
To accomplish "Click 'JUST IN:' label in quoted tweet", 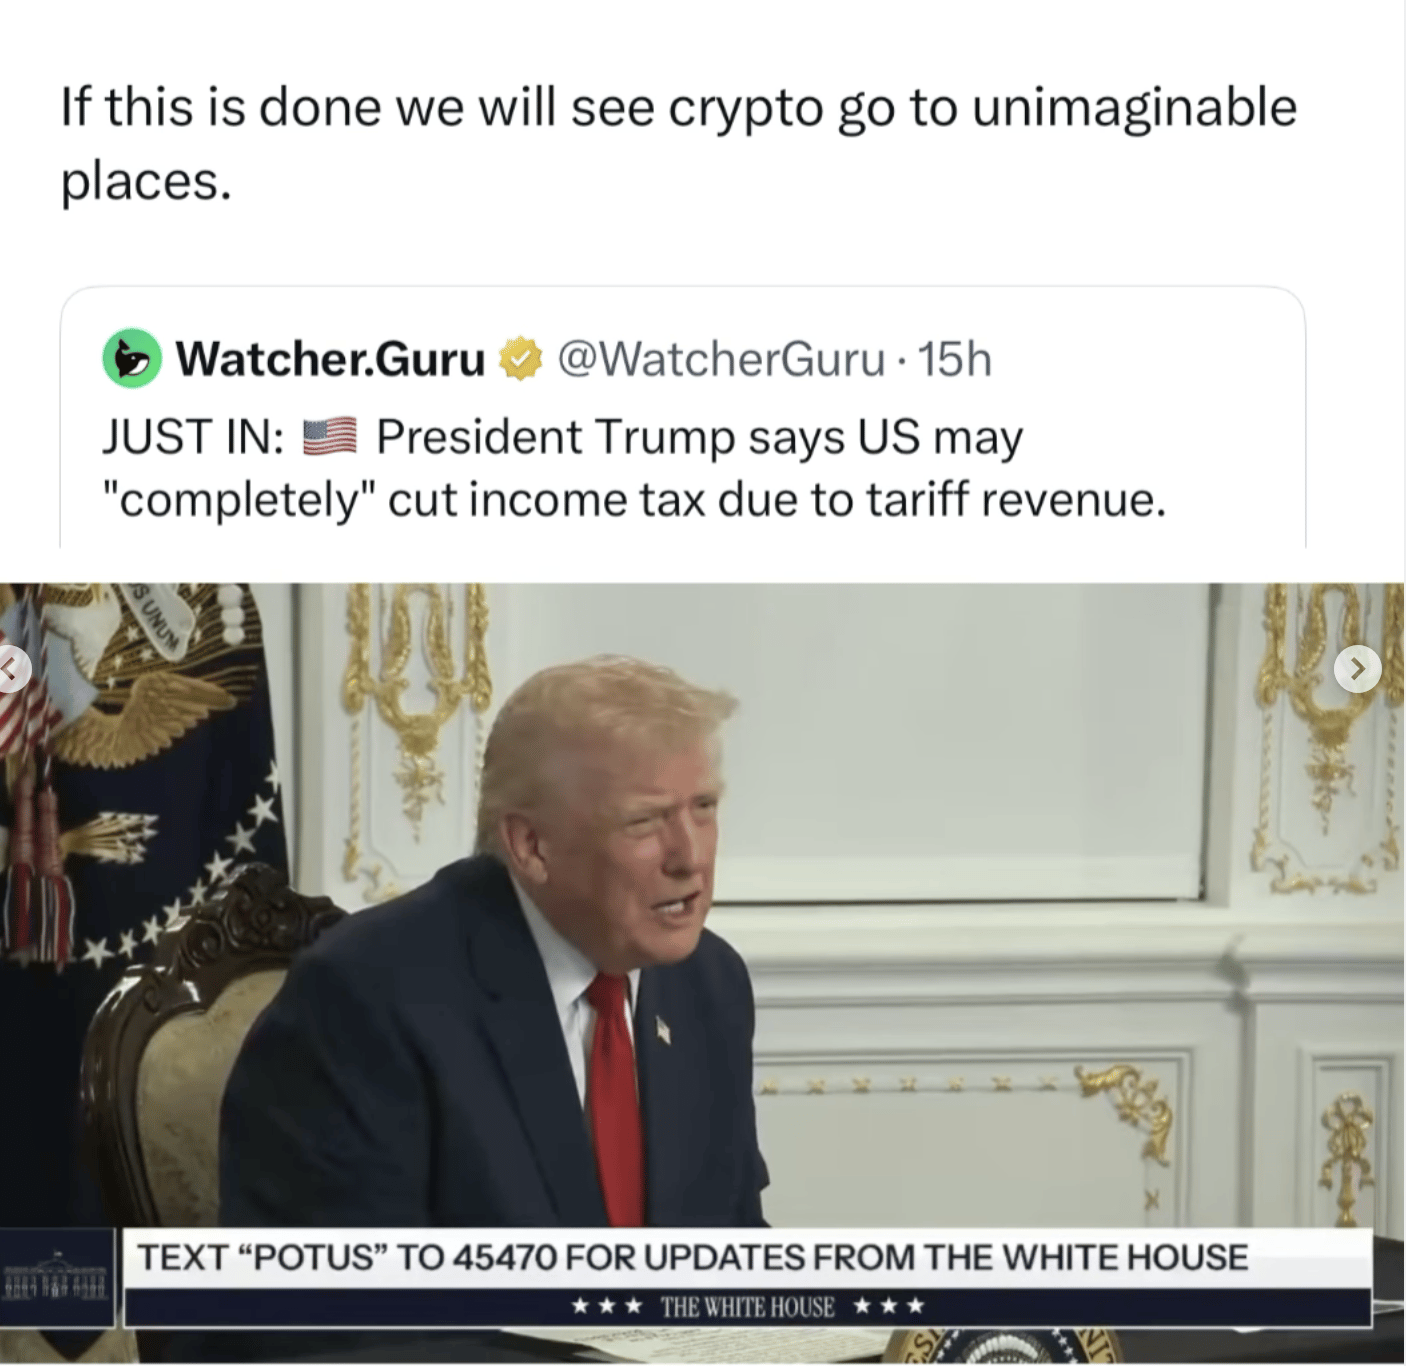I will coord(193,438).
